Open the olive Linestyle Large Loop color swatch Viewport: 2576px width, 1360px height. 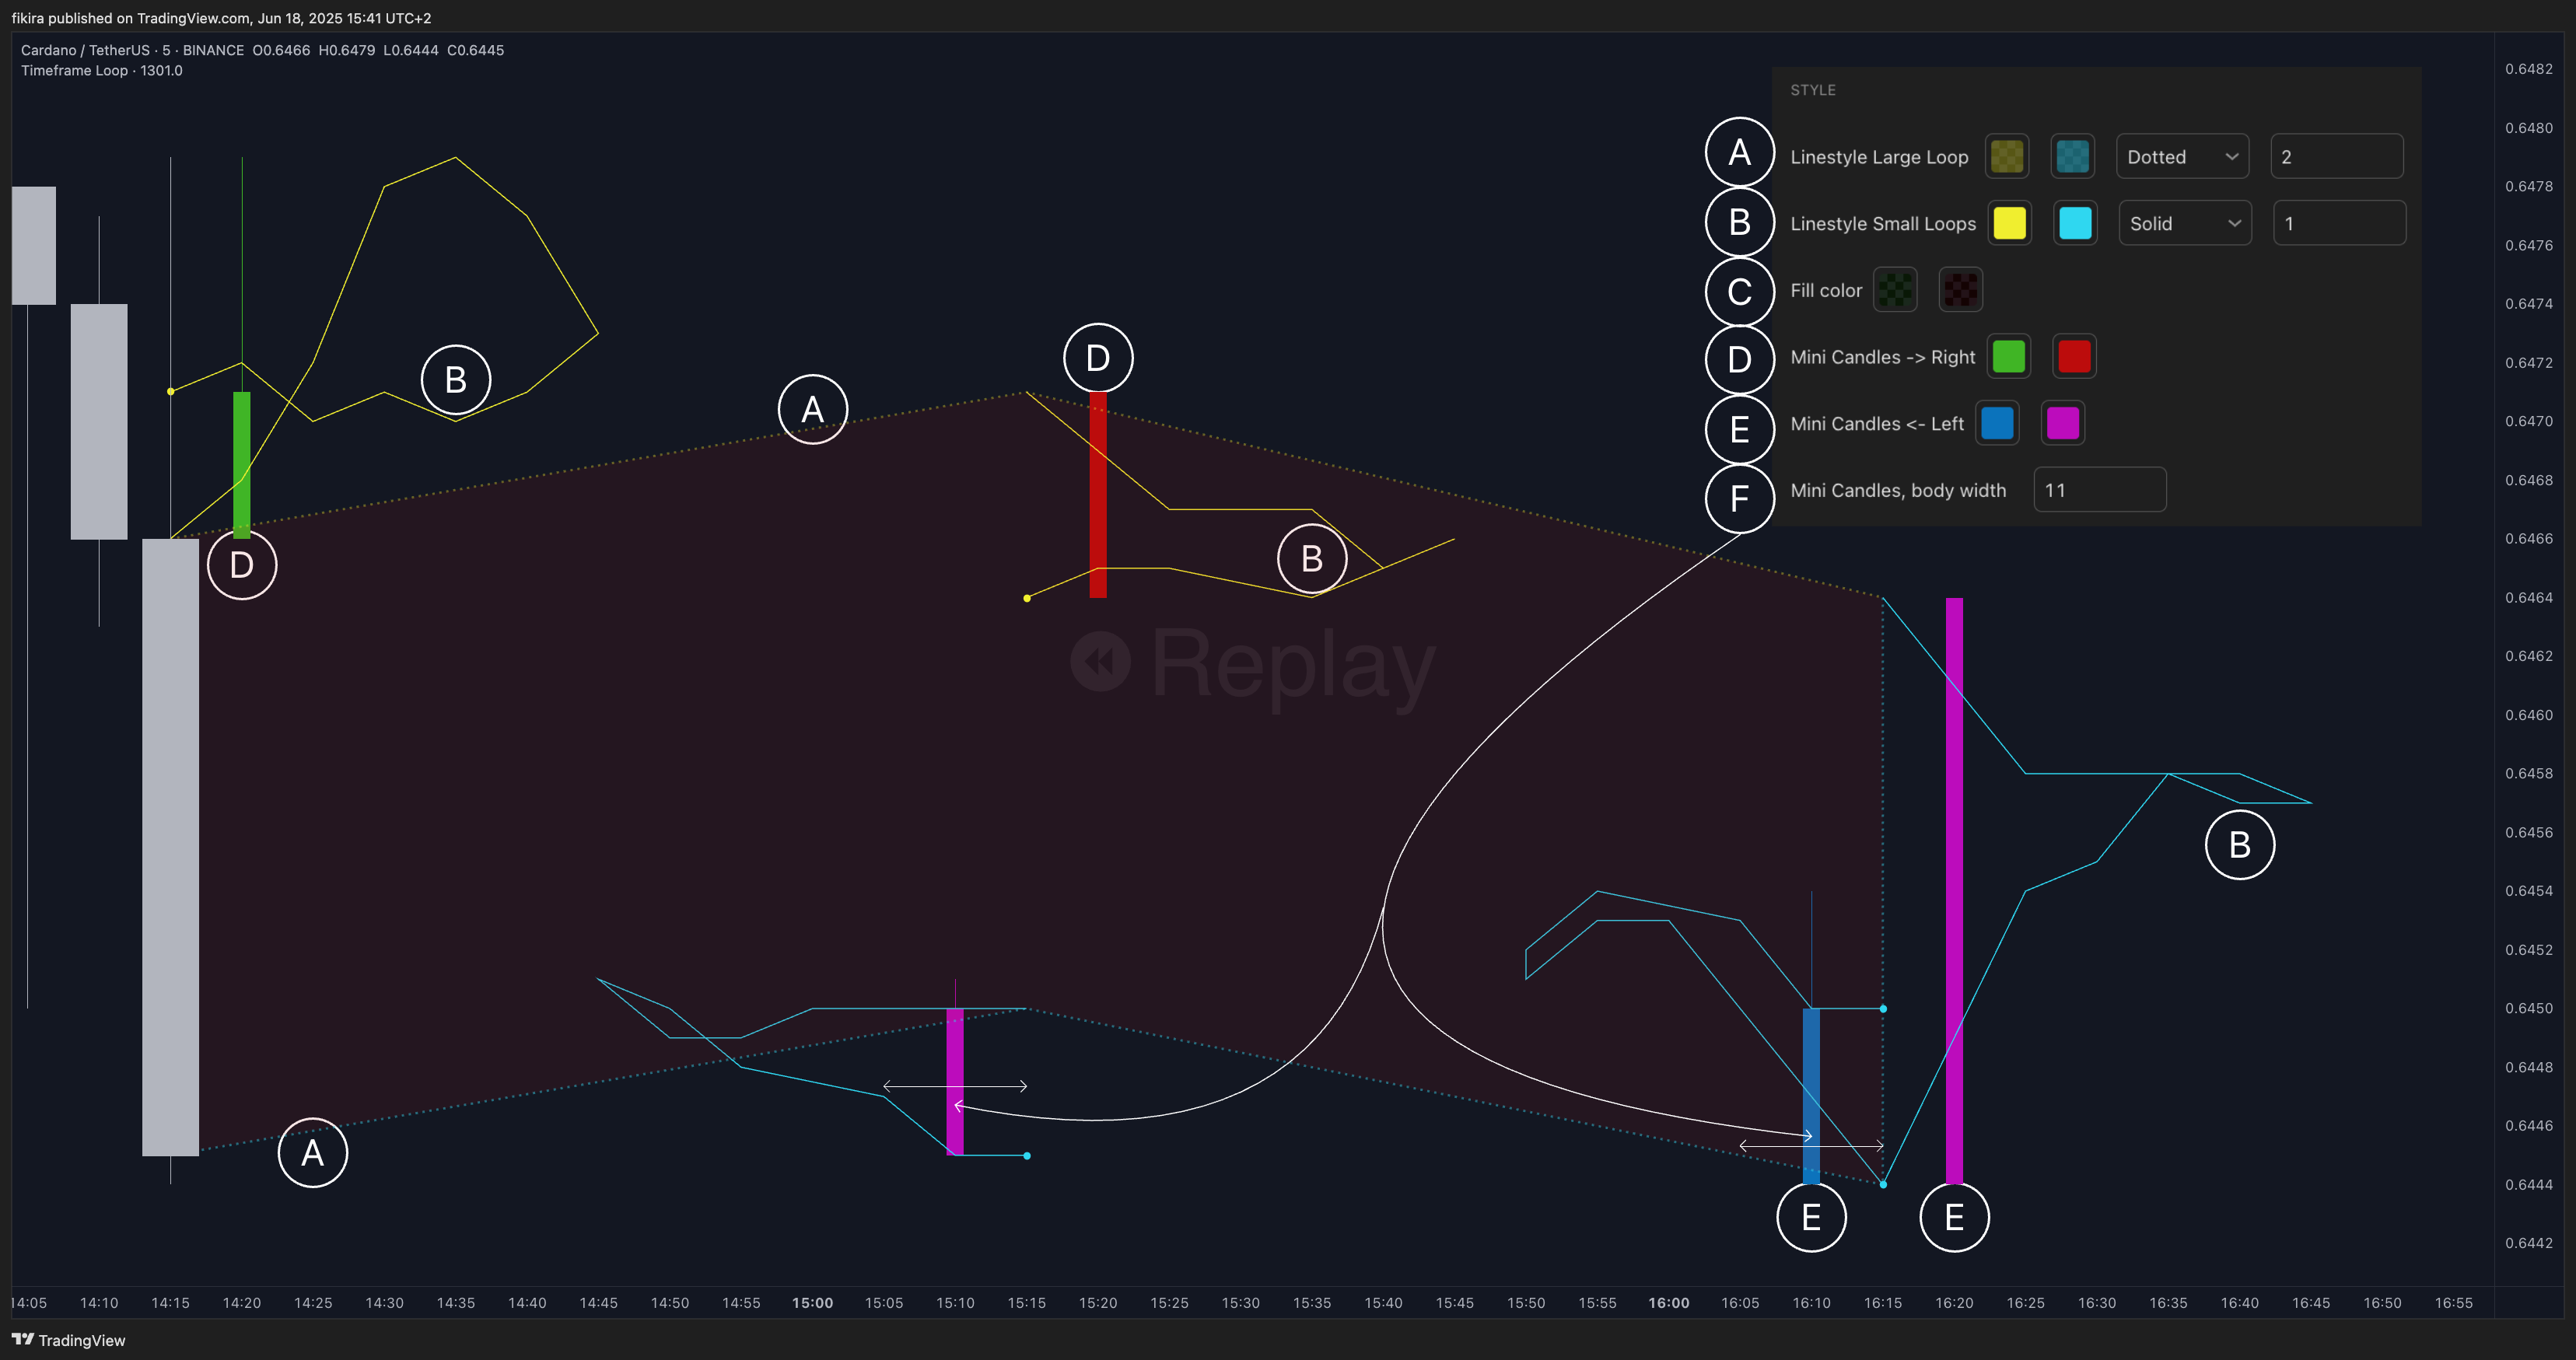[2007, 156]
